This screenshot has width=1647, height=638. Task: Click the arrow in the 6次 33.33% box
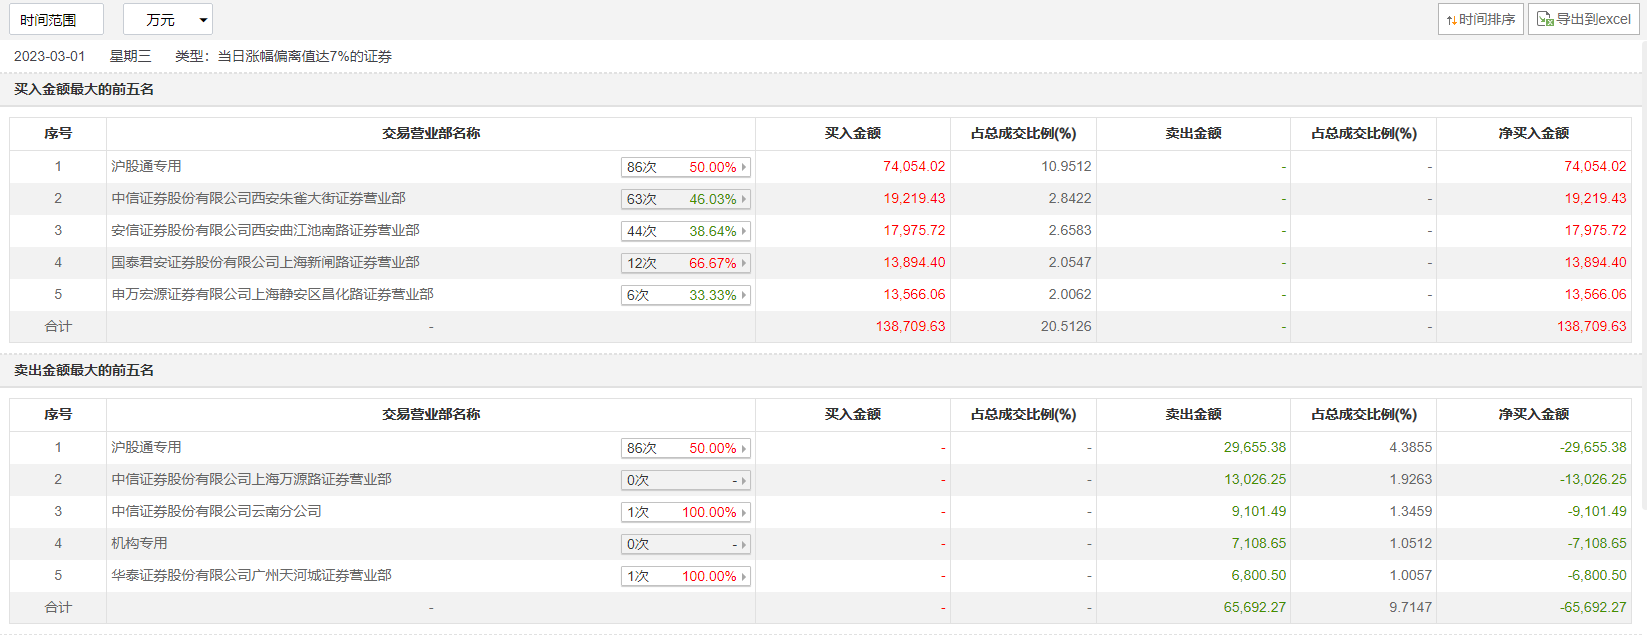(x=744, y=296)
